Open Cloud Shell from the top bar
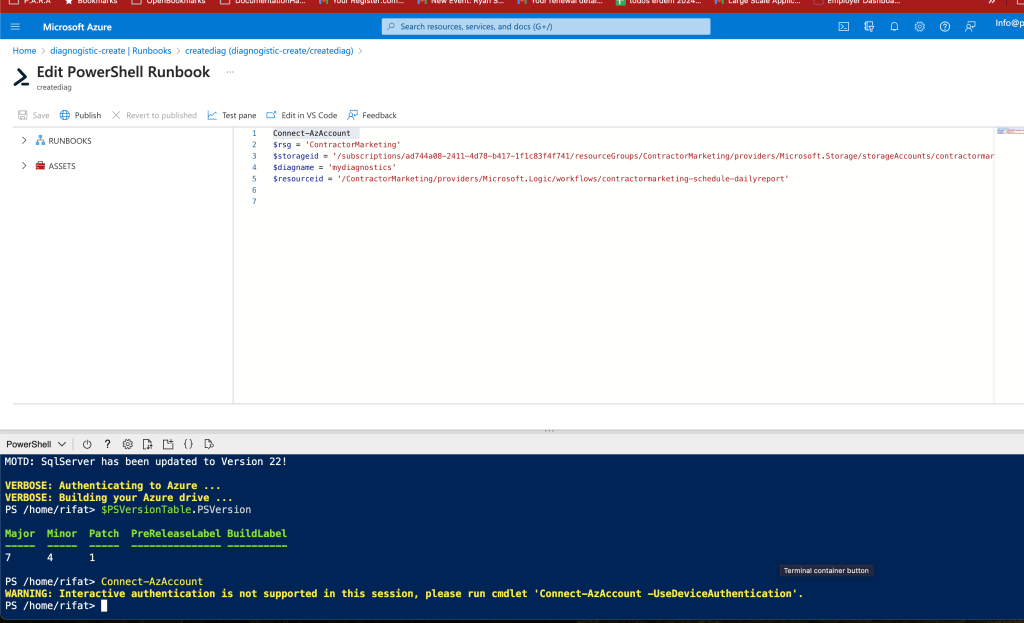Image resolution: width=1024 pixels, height=623 pixels. pyautogui.click(x=844, y=27)
